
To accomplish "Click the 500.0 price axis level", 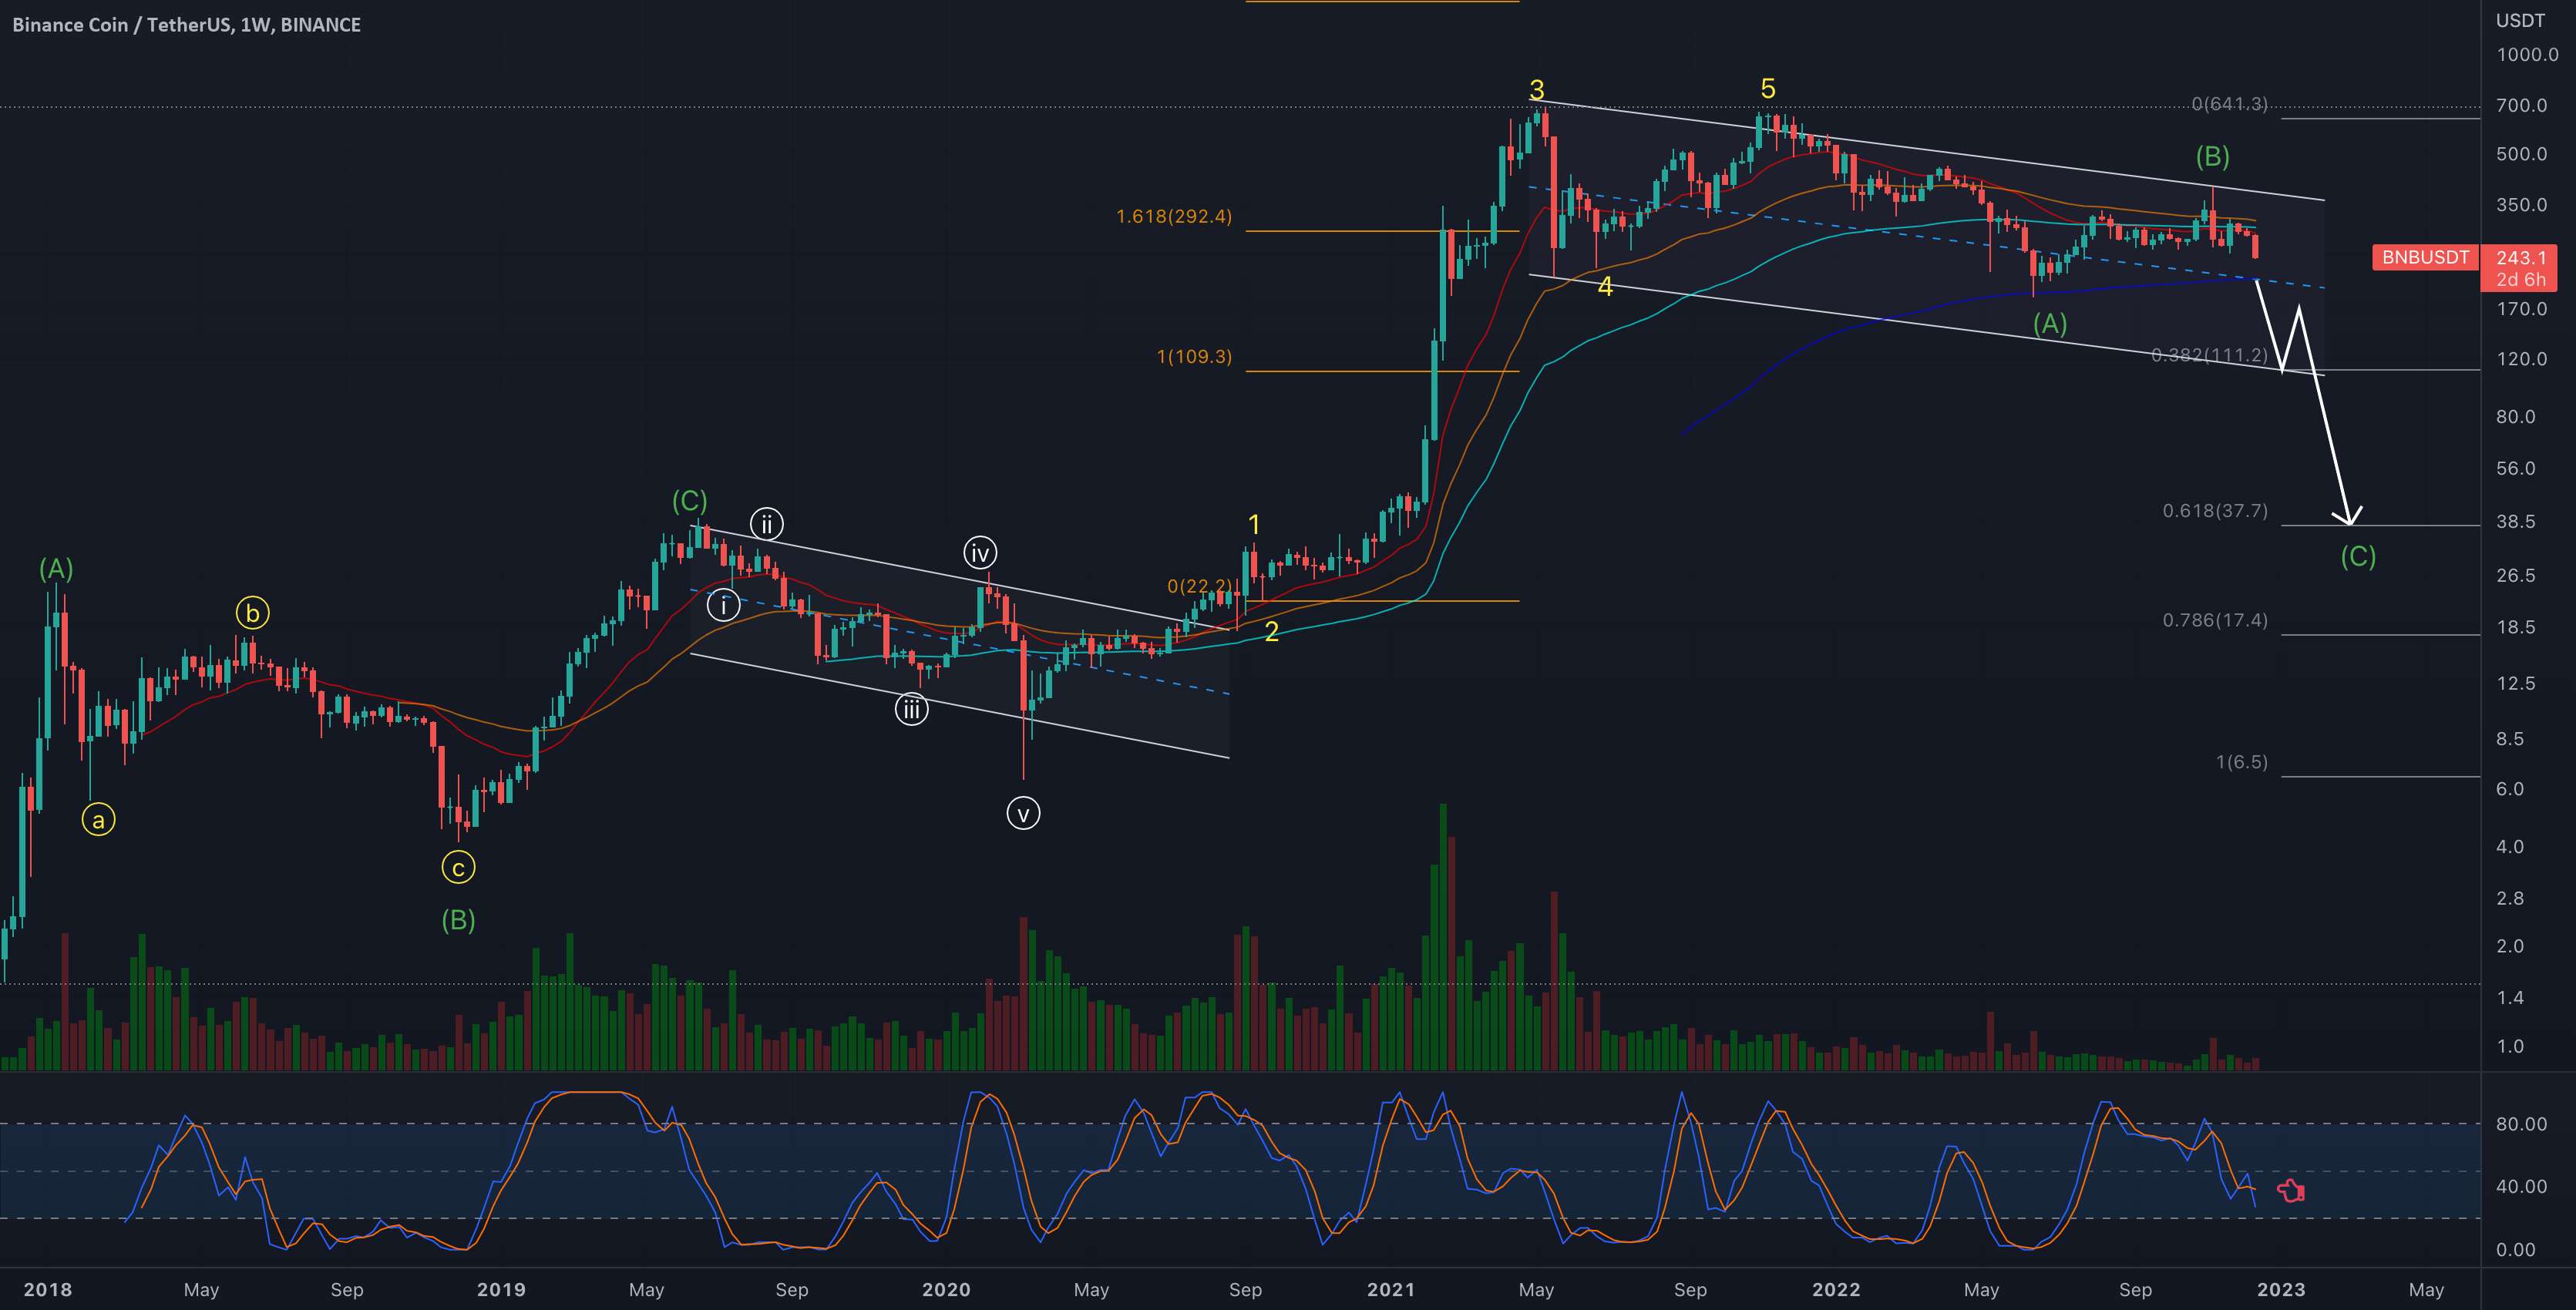I will (x=2521, y=154).
